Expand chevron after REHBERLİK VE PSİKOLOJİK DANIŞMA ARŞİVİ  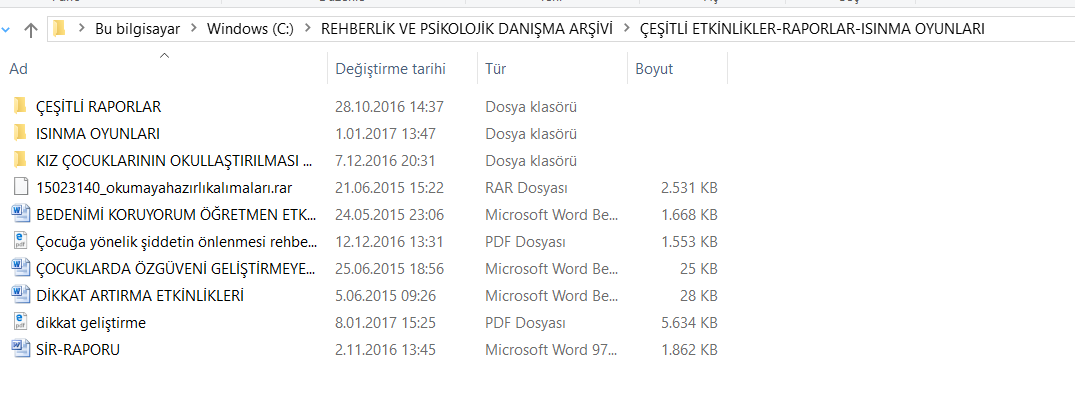[626, 29]
